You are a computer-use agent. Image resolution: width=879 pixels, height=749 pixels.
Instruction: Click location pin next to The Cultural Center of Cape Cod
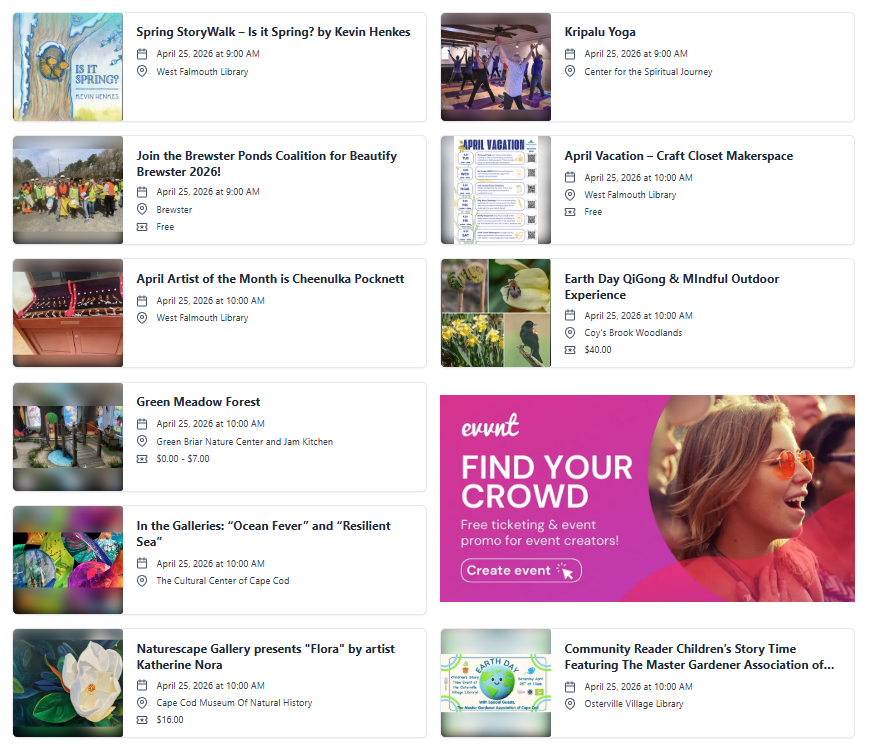click(x=142, y=581)
